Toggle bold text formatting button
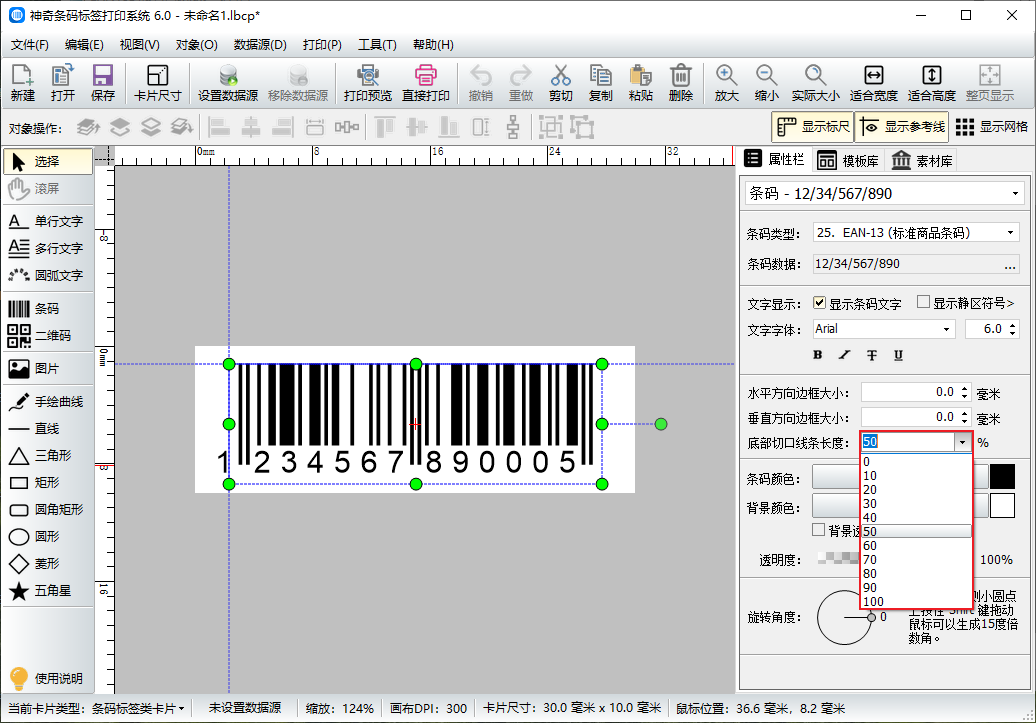The width and height of the screenshot is (1036, 723). coord(818,356)
